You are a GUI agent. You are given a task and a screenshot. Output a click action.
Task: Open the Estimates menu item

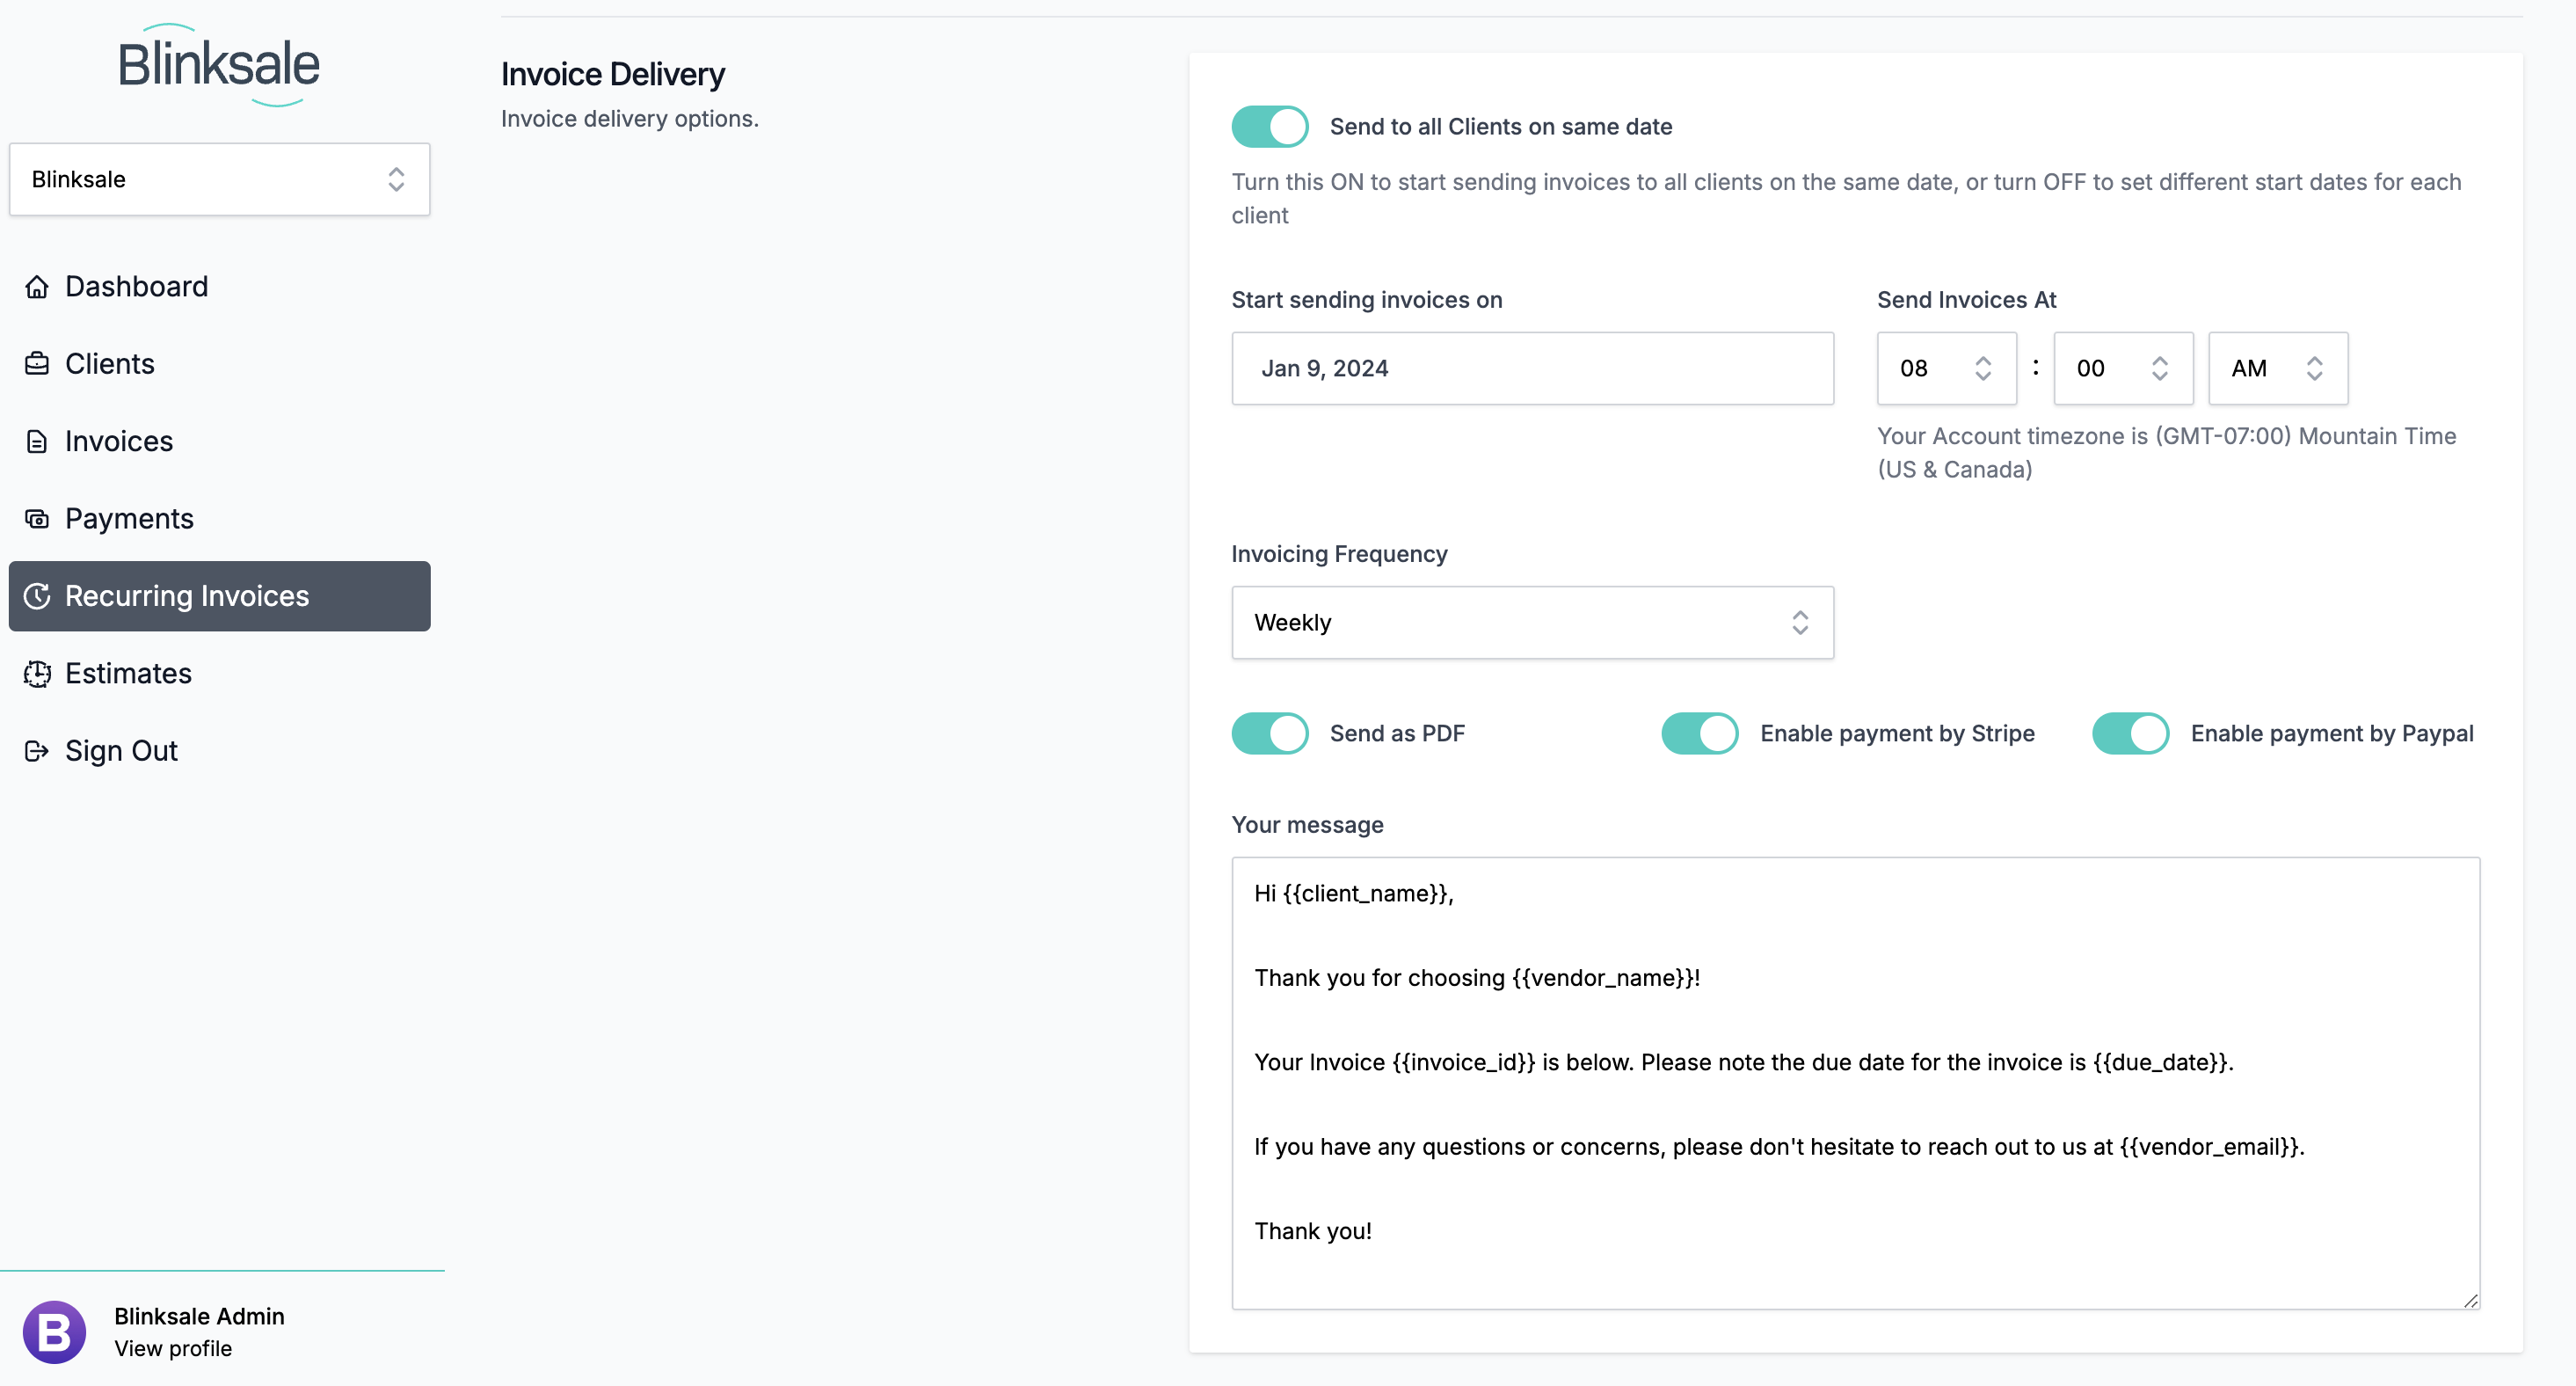(x=128, y=674)
